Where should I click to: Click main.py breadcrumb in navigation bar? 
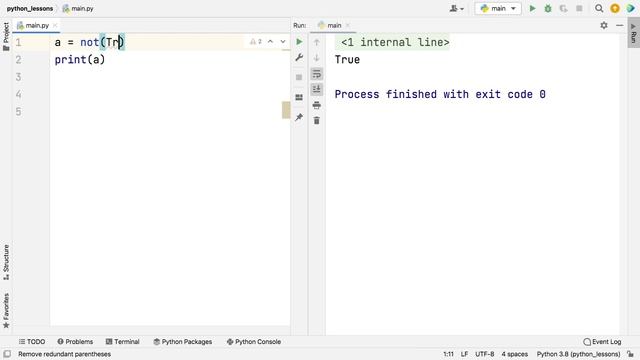(78, 8)
